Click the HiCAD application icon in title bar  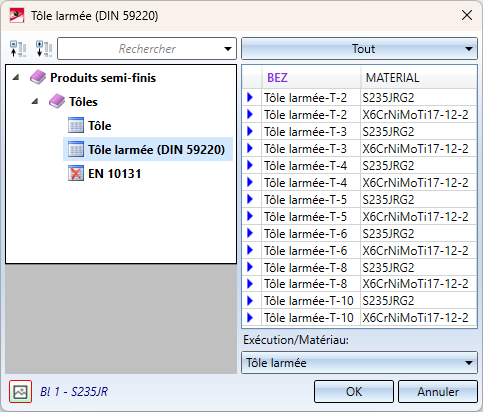[x=17, y=15]
